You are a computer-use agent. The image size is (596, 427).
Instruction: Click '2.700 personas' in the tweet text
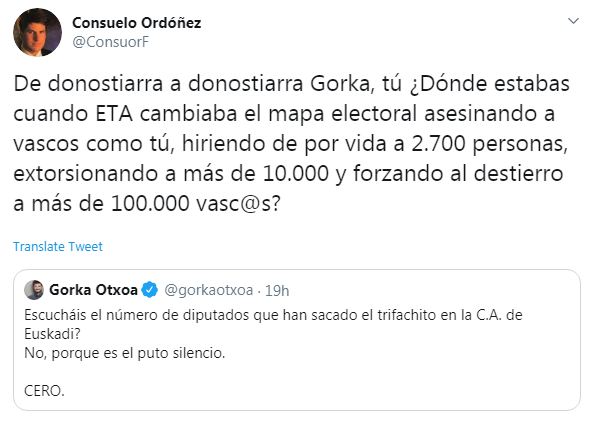(x=490, y=144)
